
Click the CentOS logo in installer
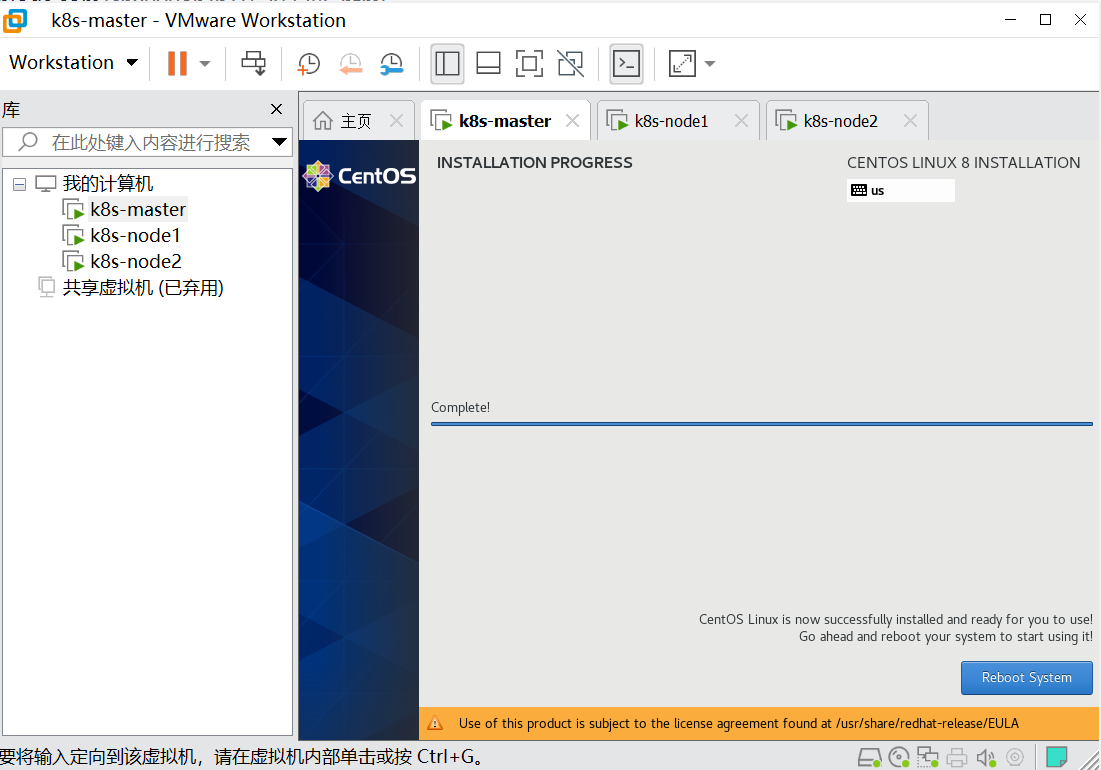click(x=359, y=175)
